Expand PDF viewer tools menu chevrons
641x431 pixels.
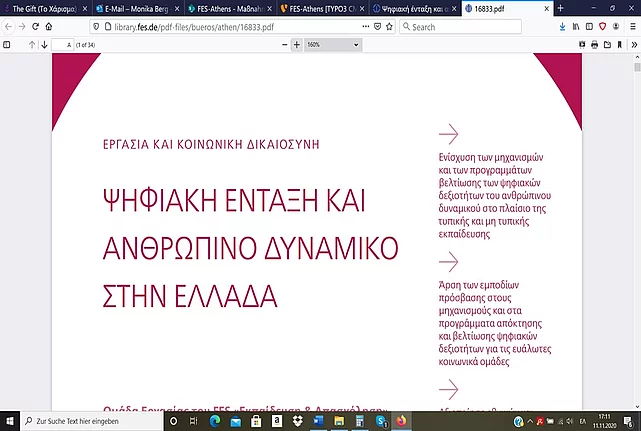[634, 45]
